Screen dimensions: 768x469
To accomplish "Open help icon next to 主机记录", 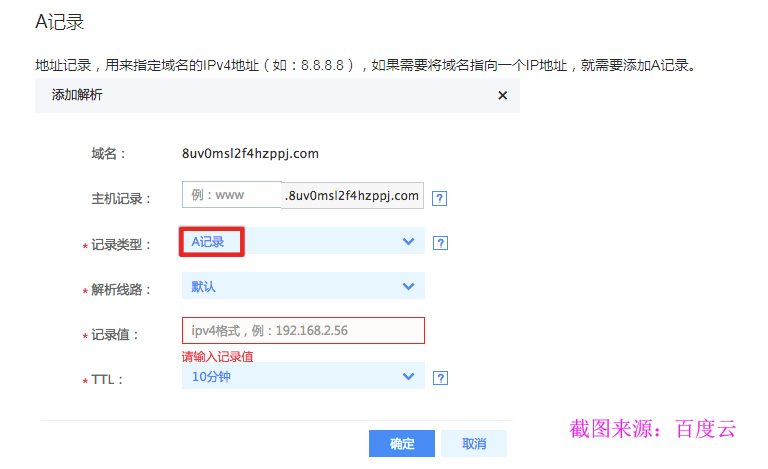I will (439, 198).
